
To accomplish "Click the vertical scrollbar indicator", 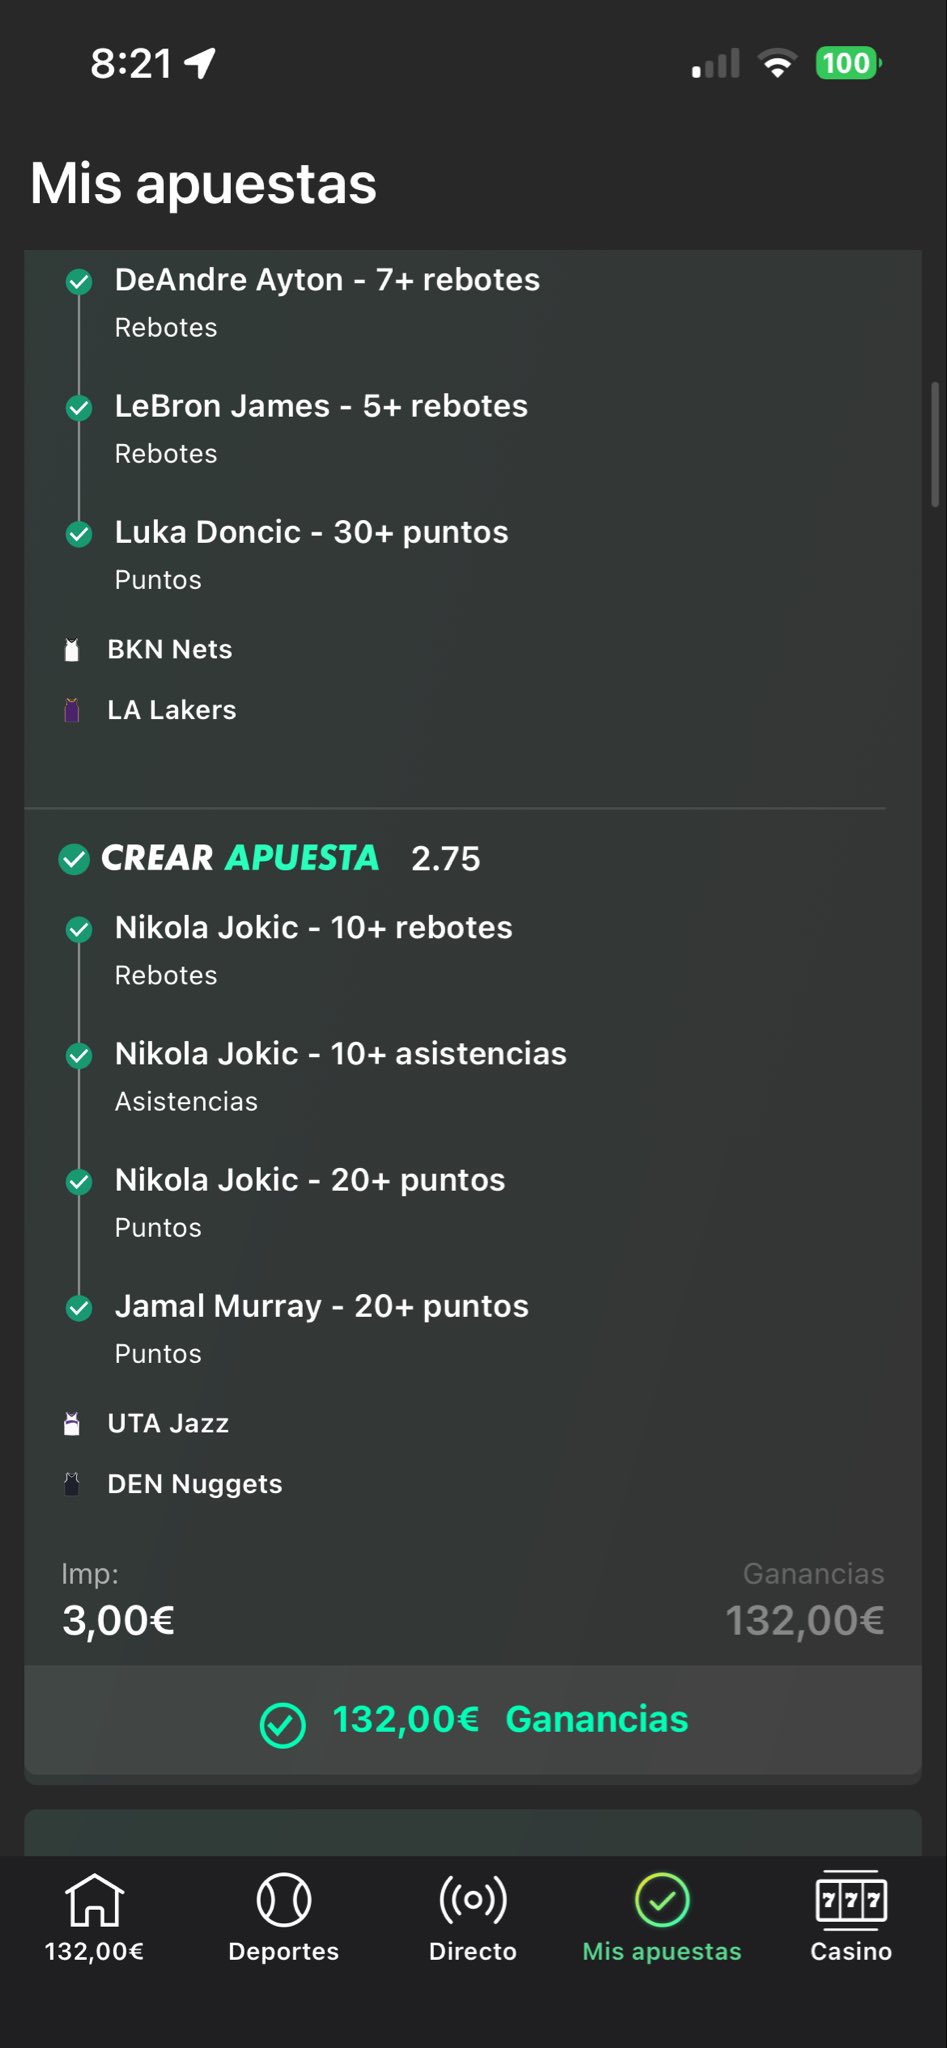I will (935, 445).
